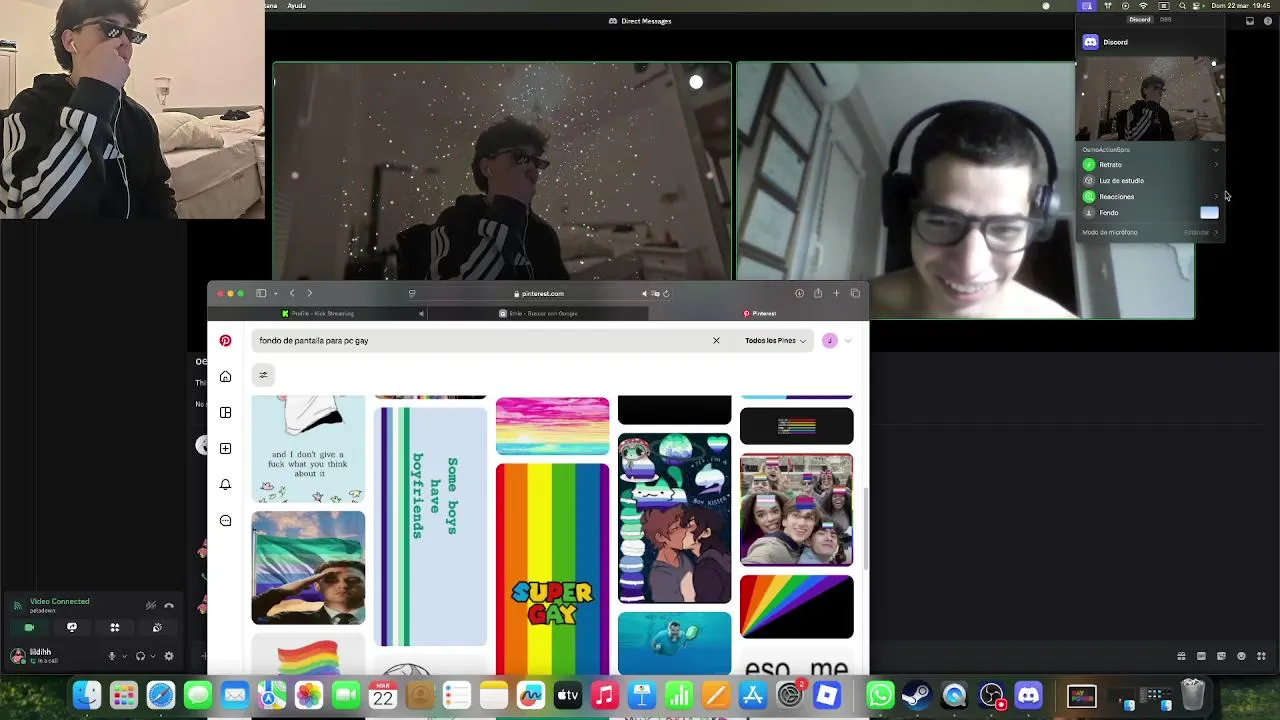
Task: Mute audio on the Kick Streaming tab
Action: coord(421,314)
